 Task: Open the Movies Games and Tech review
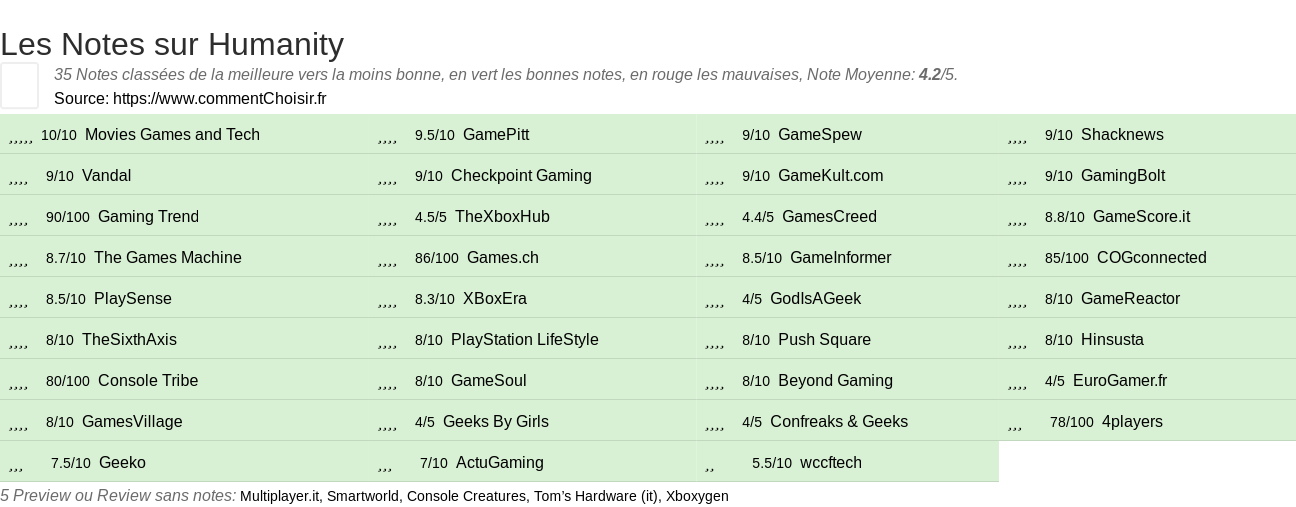pyautogui.click(x=172, y=135)
